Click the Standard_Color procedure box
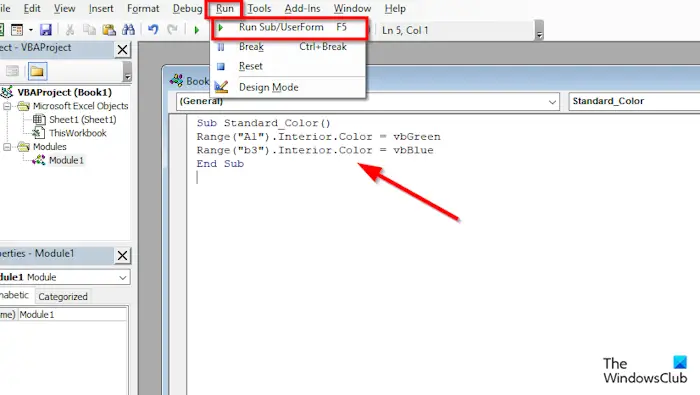Image resolution: width=700 pixels, height=395 pixels. (x=634, y=101)
